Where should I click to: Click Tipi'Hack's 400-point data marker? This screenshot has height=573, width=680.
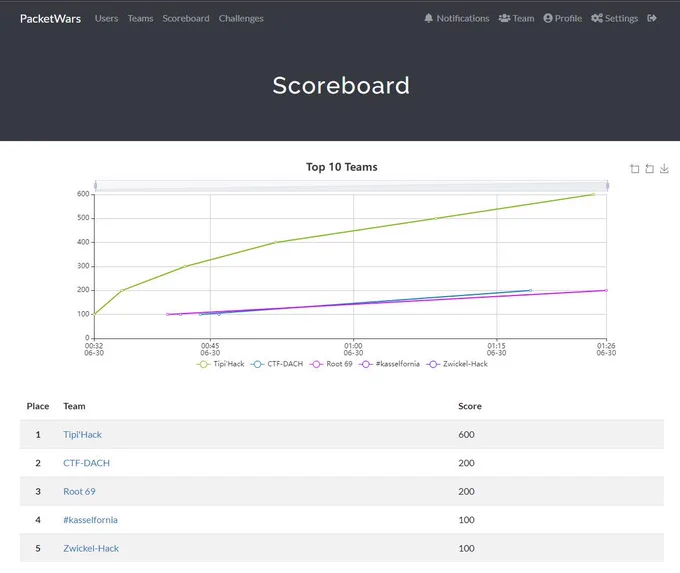tap(275, 242)
